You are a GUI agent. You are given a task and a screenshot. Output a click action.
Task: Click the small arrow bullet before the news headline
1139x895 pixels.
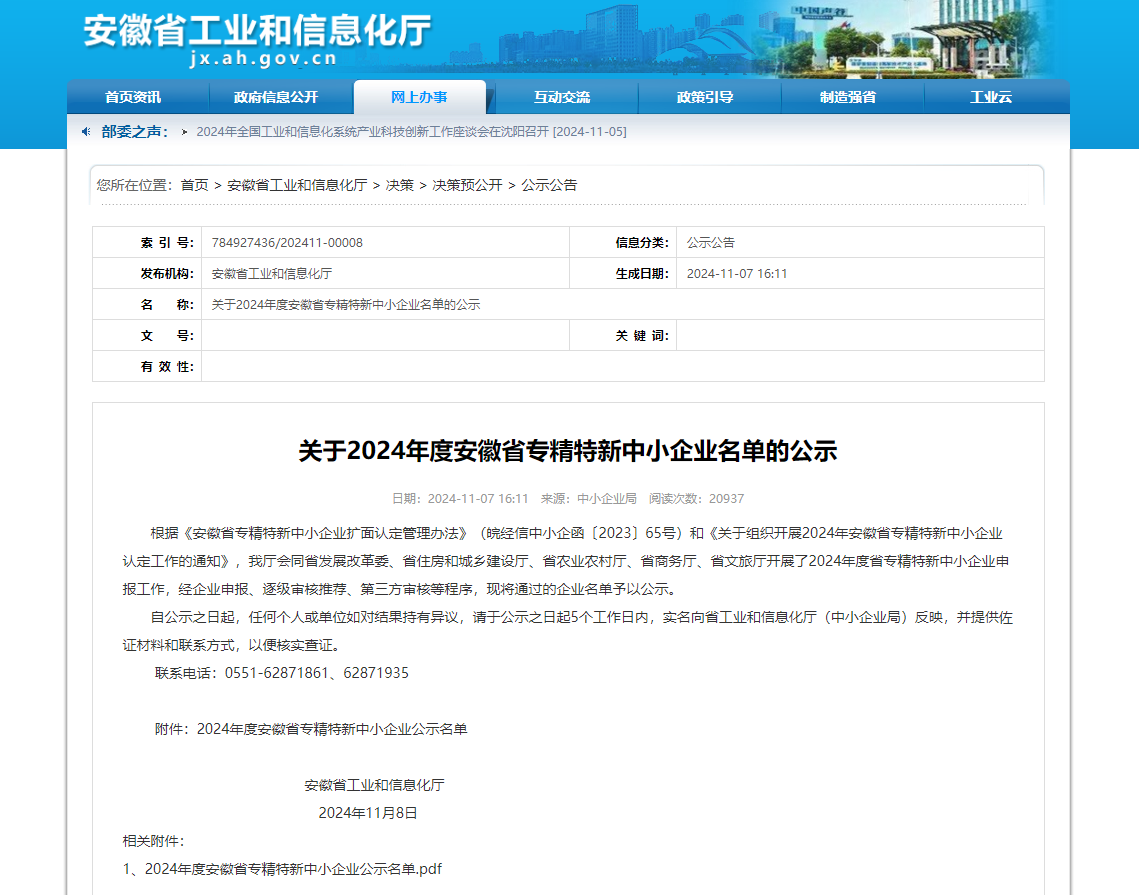coord(185,132)
